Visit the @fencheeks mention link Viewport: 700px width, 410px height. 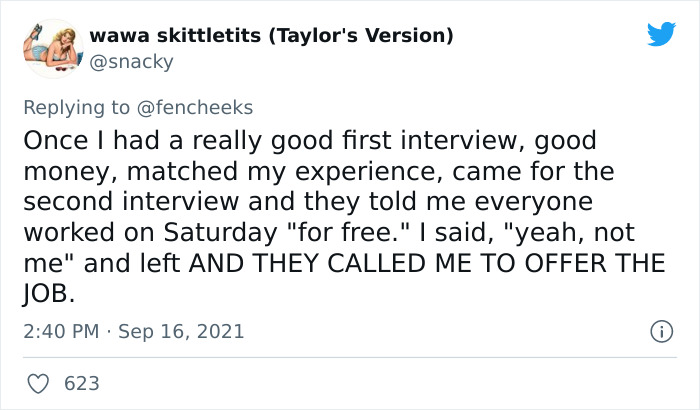[x=195, y=108]
